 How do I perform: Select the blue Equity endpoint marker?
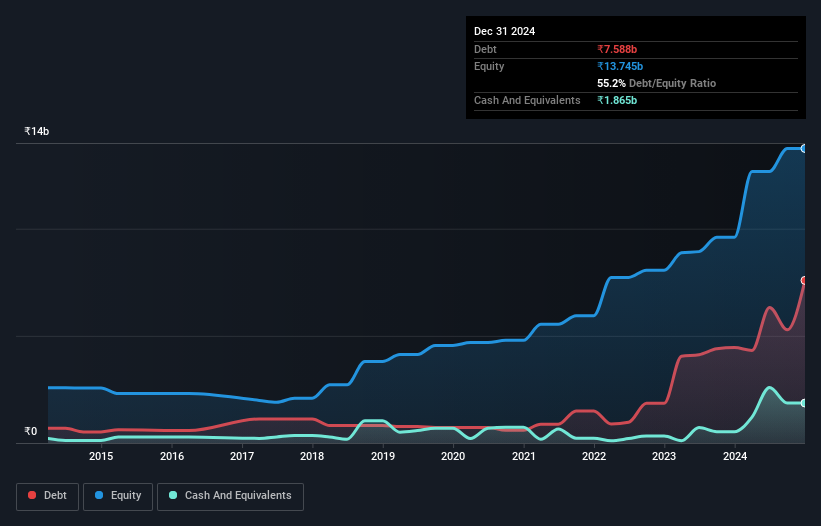click(x=804, y=149)
